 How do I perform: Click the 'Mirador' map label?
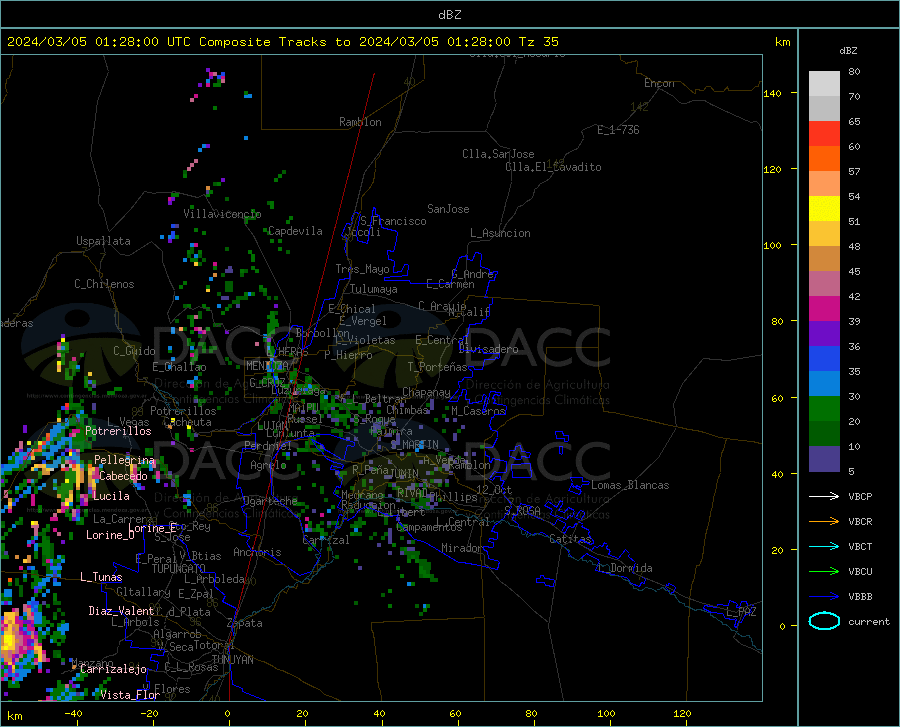pos(462,548)
